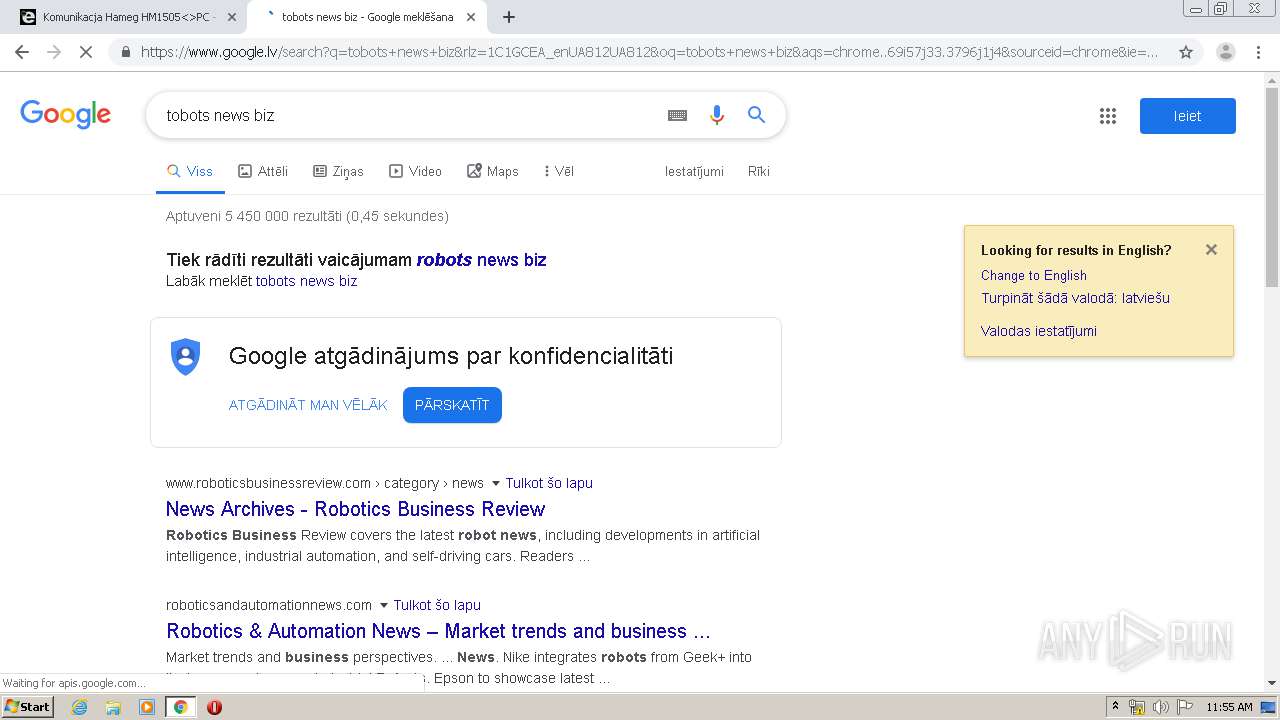Viewport: 1280px width, 720px height.
Task: Click the network tray icon
Action: click(1137, 707)
